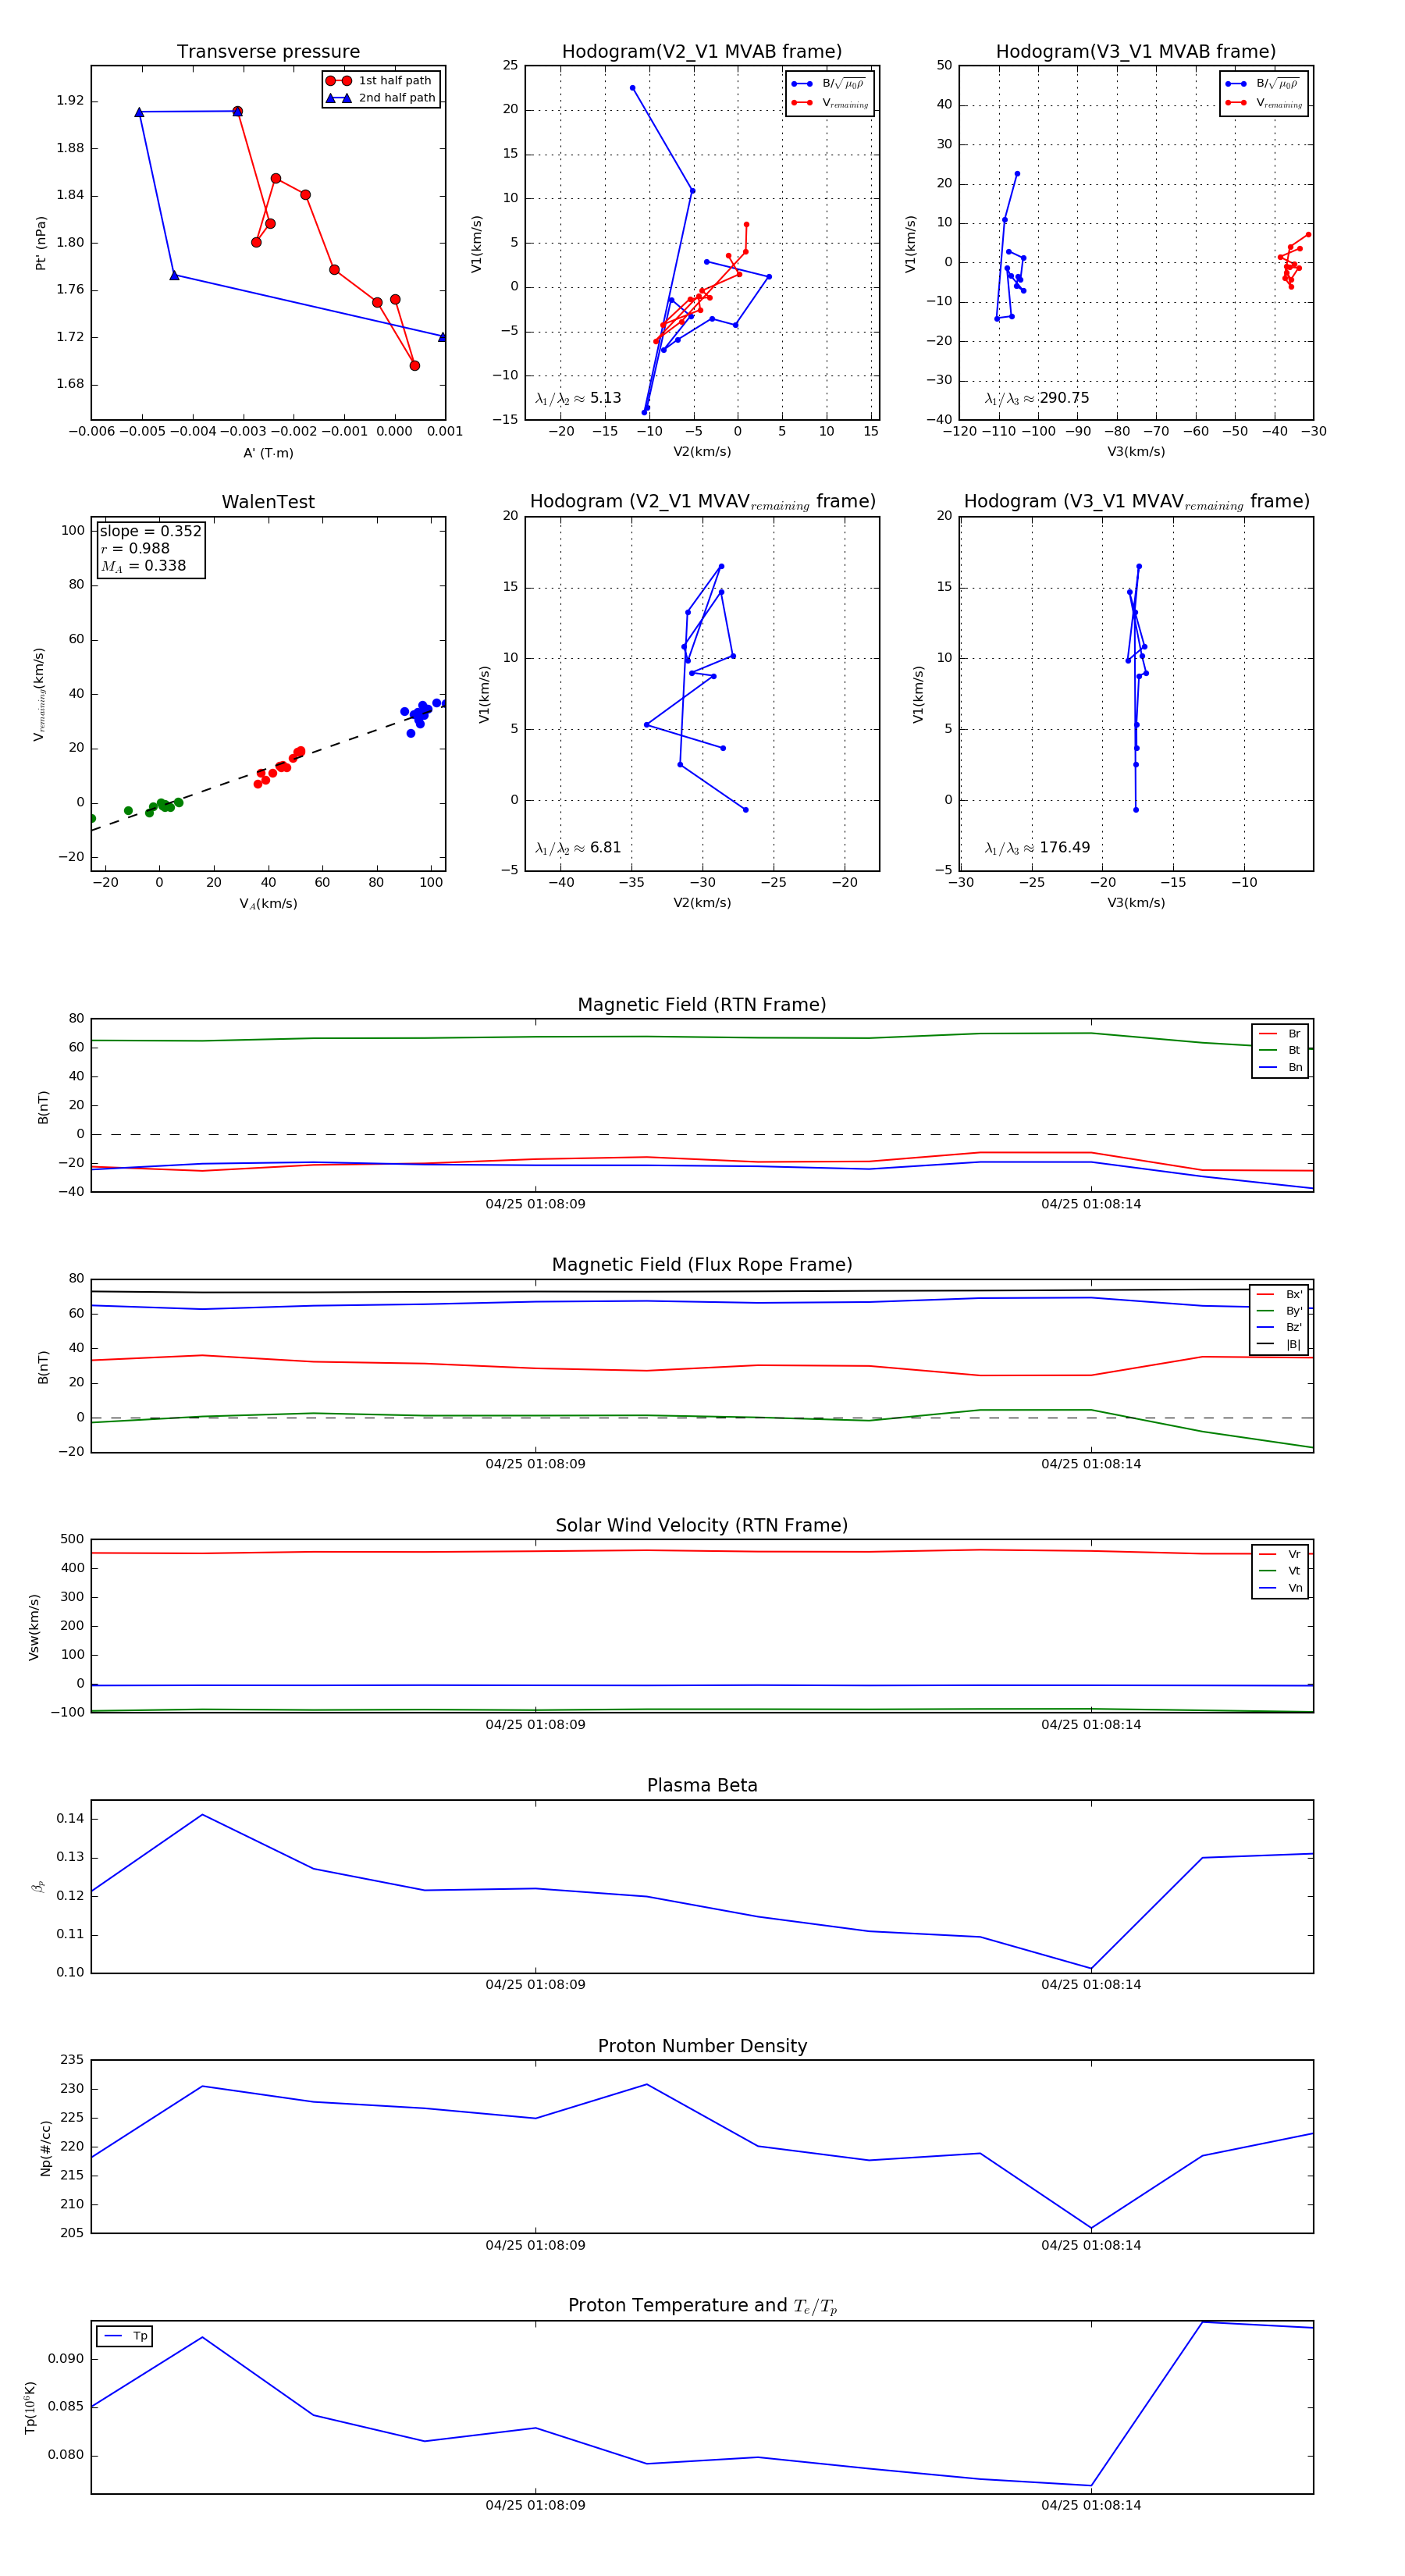Viewport: 1405px width, 2576px height.
Task: Click the 'Solar Wind Velocity (RTN Frame)' title
Action: point(702,1525)
